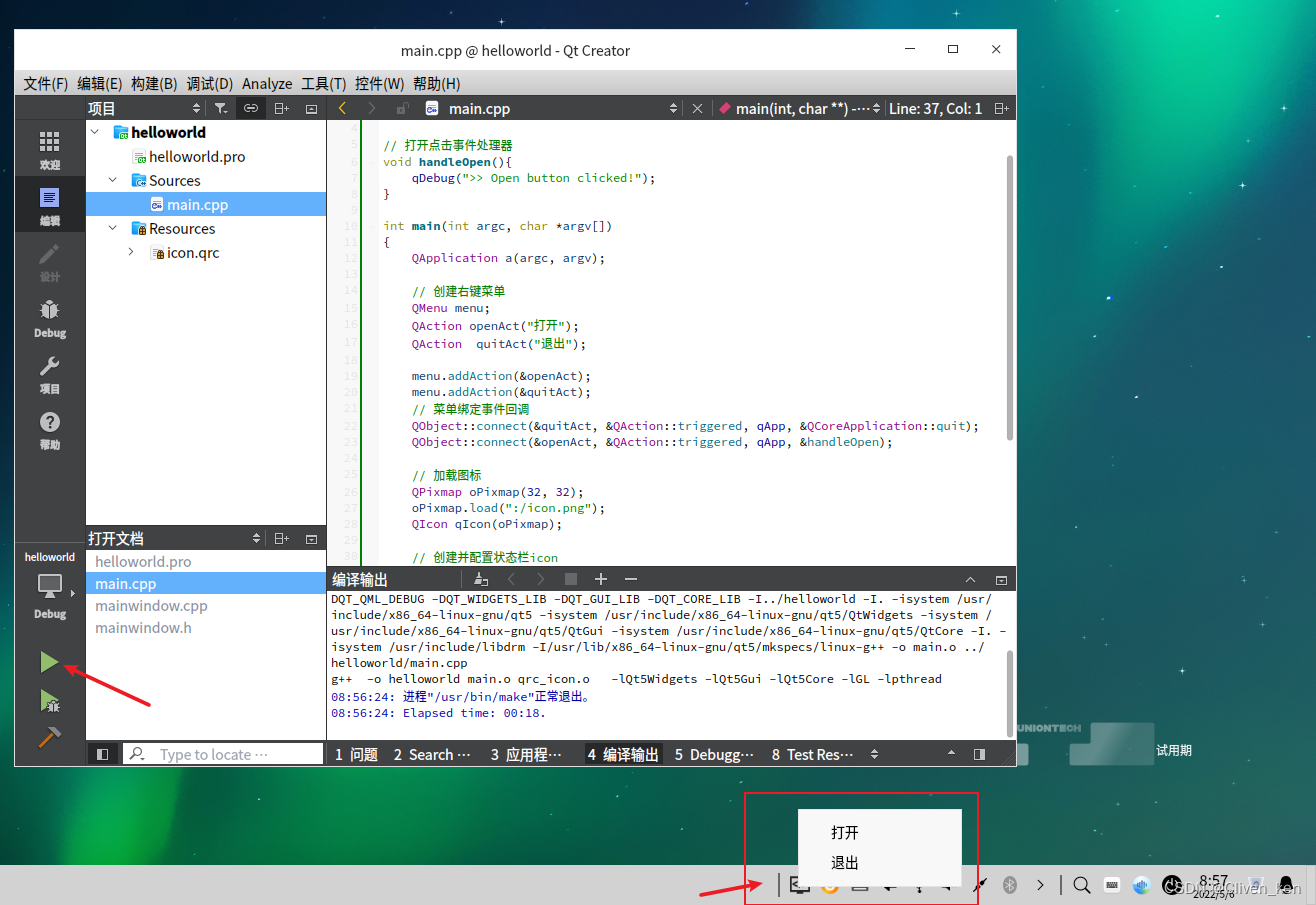Stop the build with the square icon
Image resolution: width=1316 pixels, height=905 pixels.
tap(571, 579)
